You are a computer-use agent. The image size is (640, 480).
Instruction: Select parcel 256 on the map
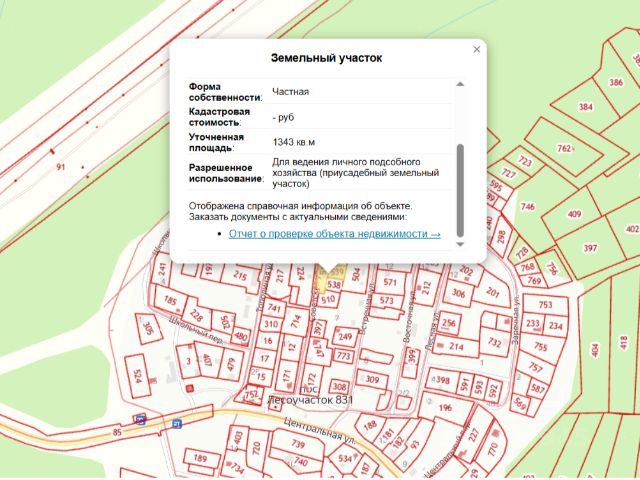pos(449,323)
